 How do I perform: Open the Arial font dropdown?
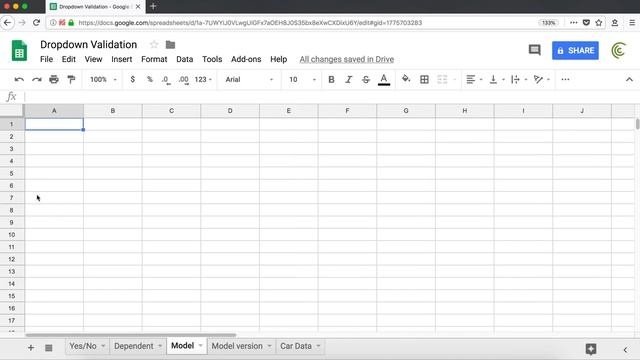click(249, 80)
